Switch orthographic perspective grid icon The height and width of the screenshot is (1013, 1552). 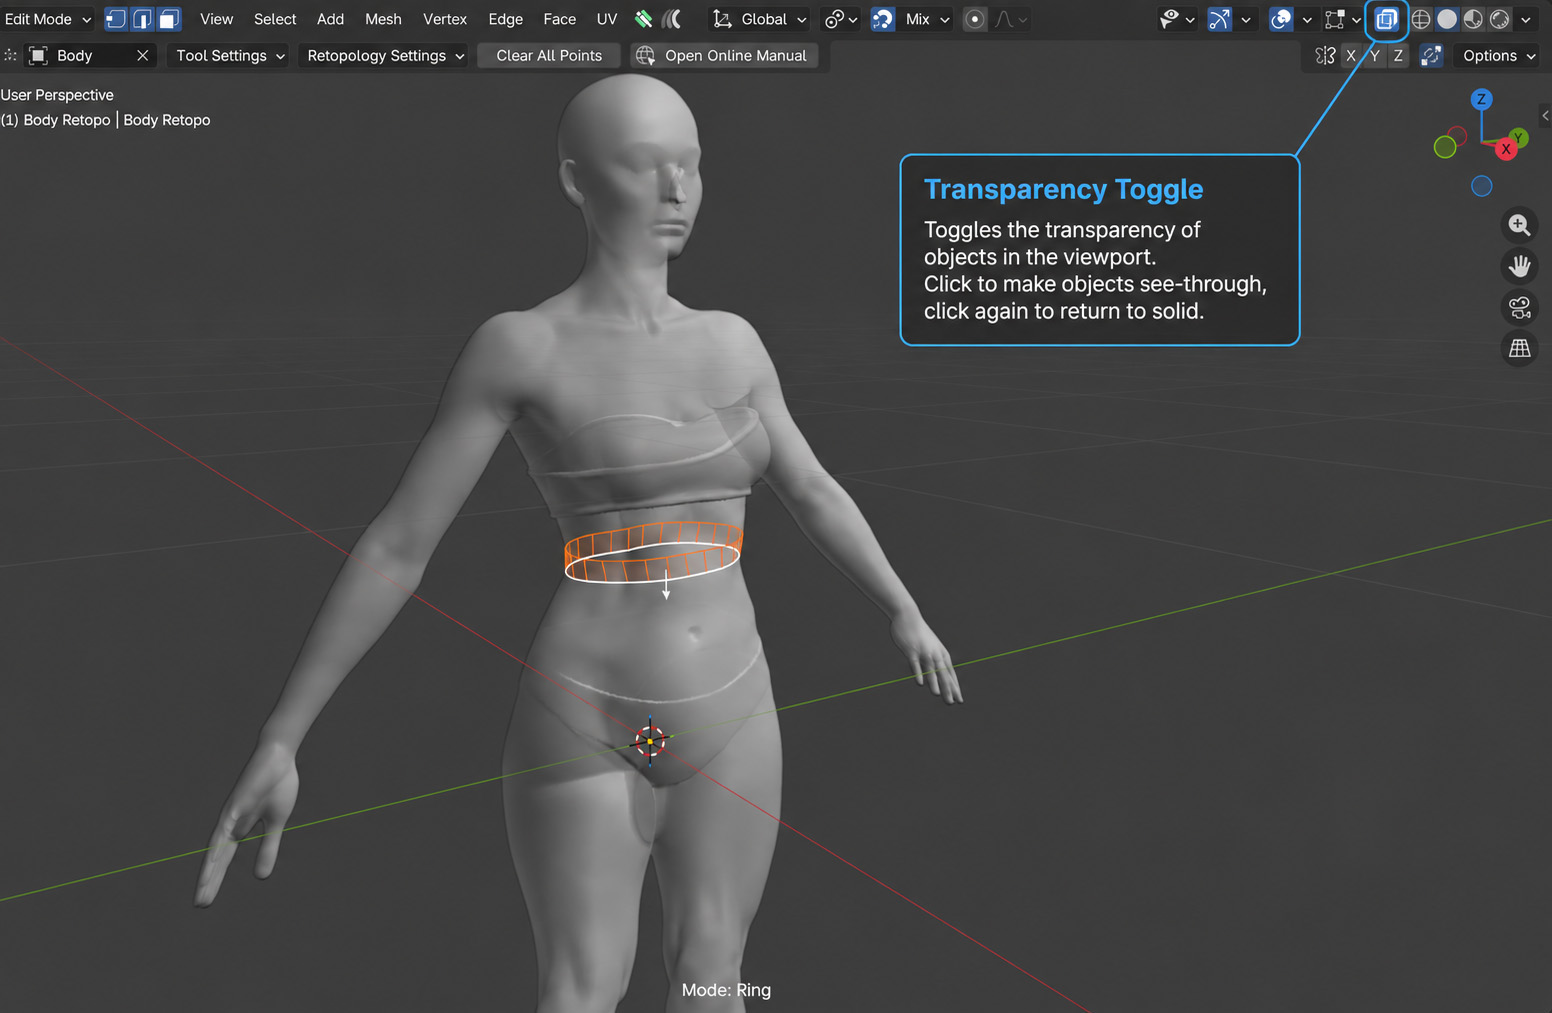[1519, 348]
